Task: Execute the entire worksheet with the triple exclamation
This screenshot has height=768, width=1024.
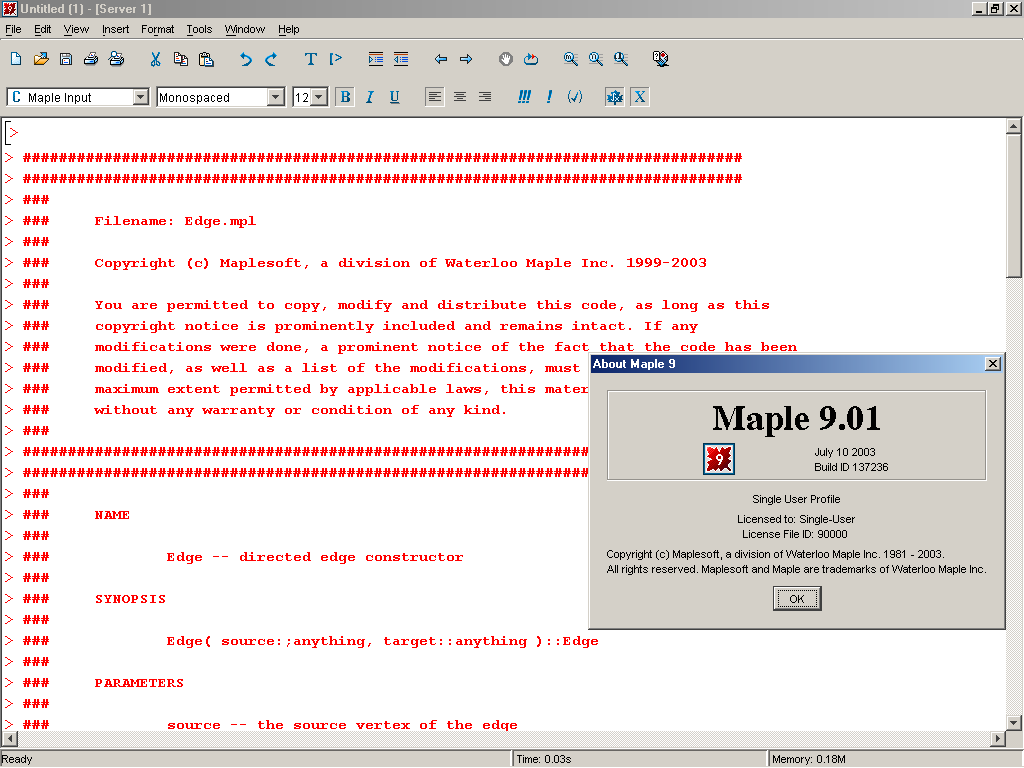Action: coord(524,97)
